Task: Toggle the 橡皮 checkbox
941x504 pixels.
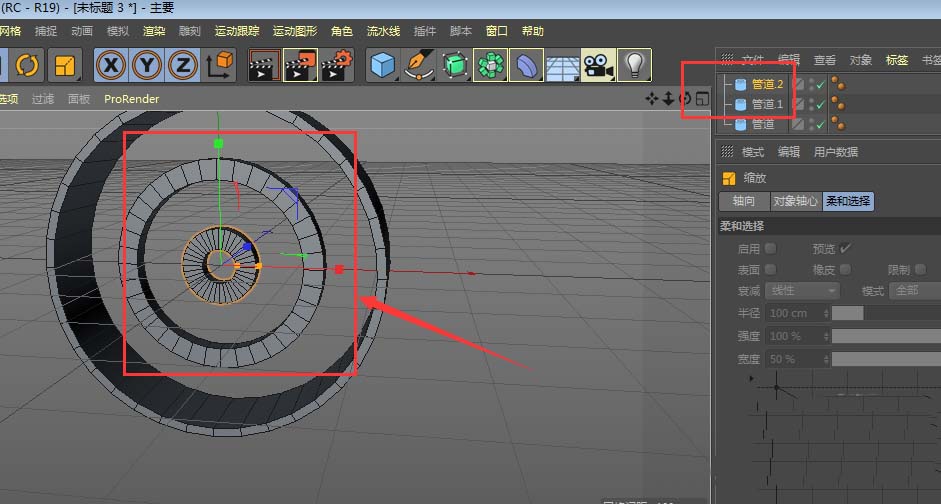Action: tap(845, 269)
